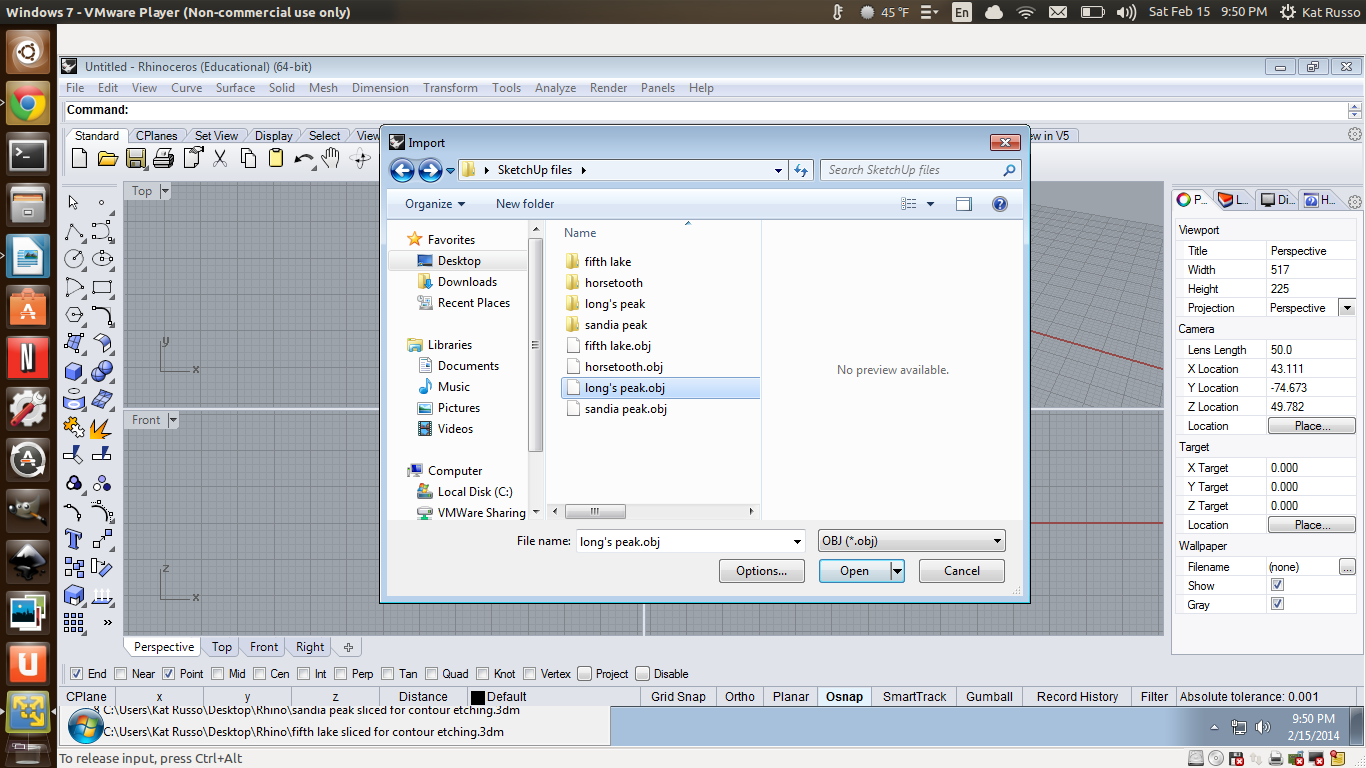Viewport: 1366px width, 768px height.
Task: Toggle Grid Snap in status bar
Action: 678,697
